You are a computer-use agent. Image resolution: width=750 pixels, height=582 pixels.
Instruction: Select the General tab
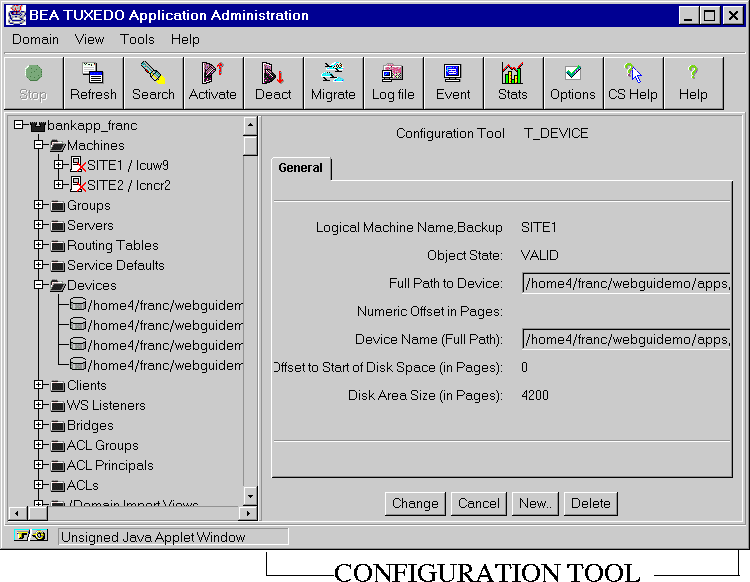(x=300, y=168)
